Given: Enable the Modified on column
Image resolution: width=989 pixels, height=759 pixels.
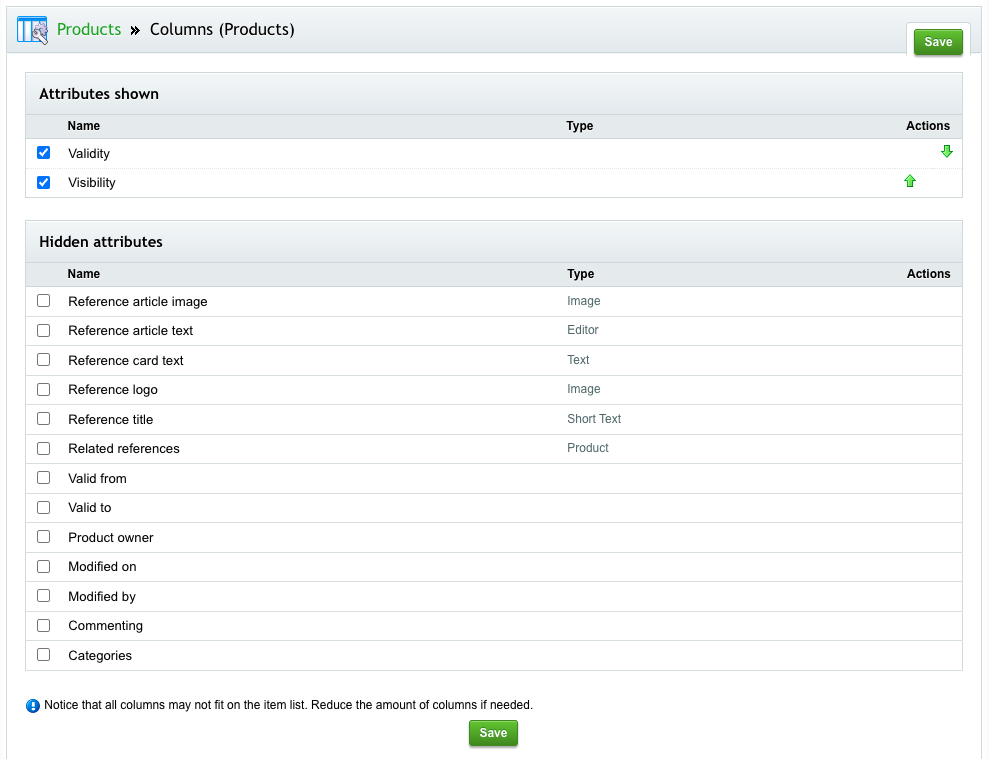Looking at the screenshot, I should (x=43, y=566).
